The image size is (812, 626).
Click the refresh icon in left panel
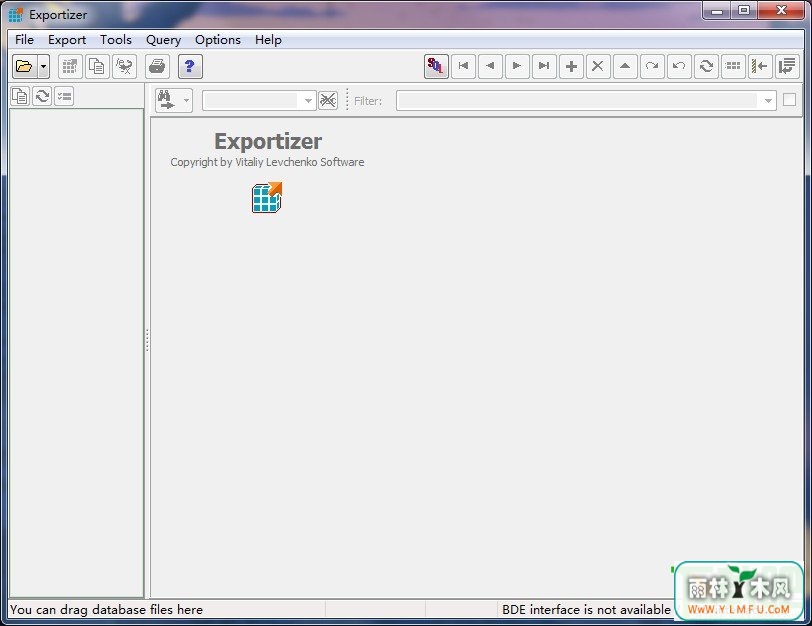click(x=42, y=96)
